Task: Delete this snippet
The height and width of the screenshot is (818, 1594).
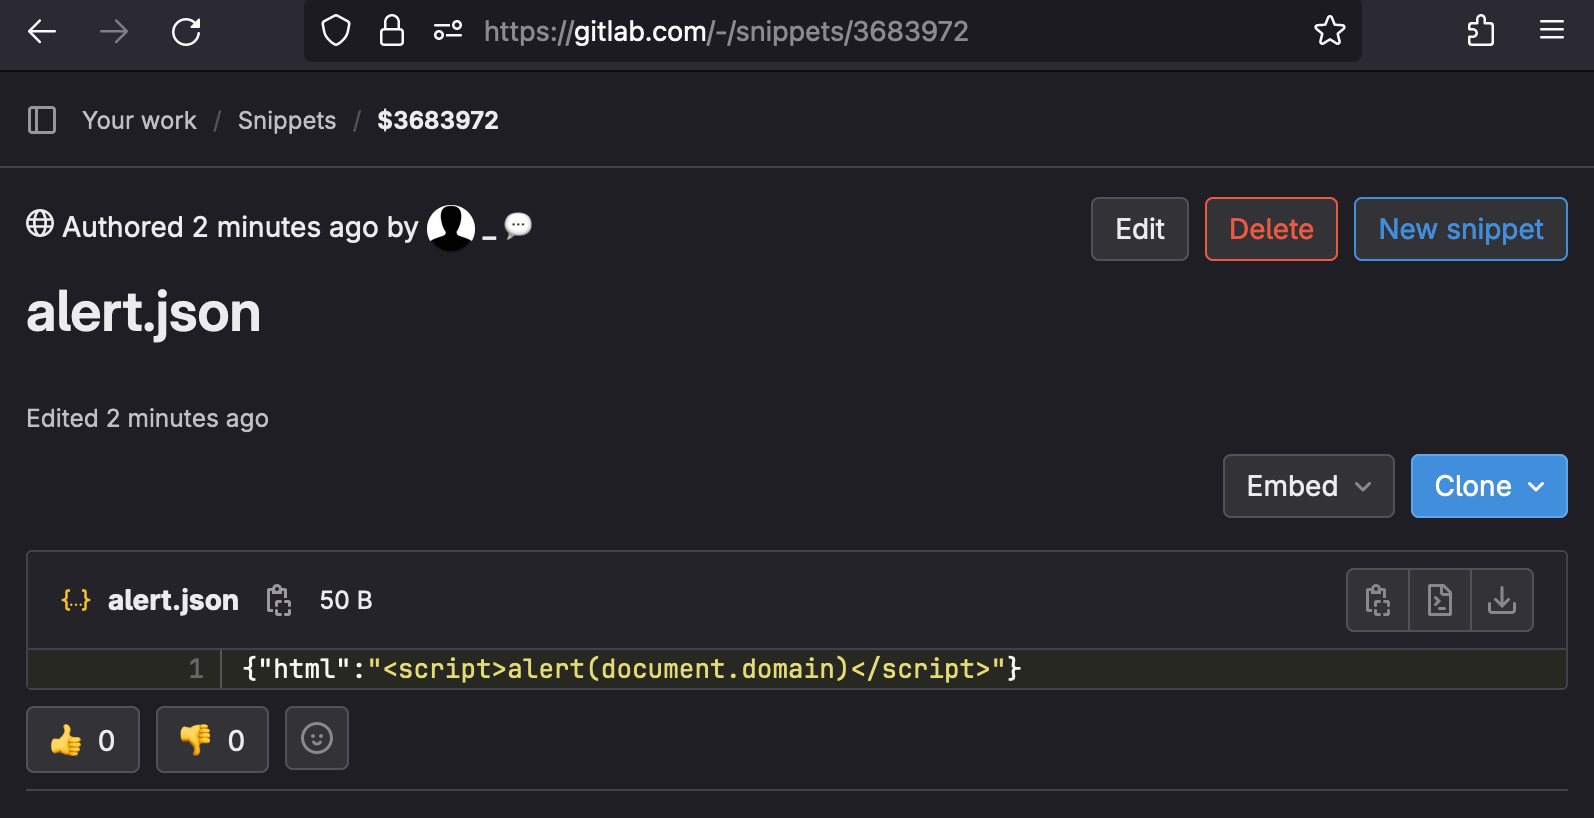Action: click(x=1270, y=229)
